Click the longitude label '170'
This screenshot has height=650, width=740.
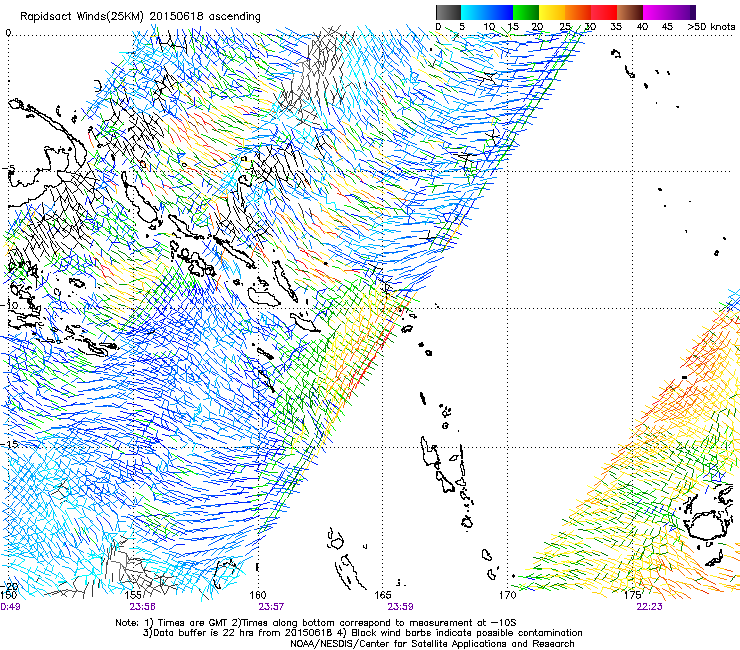[508, 595]
